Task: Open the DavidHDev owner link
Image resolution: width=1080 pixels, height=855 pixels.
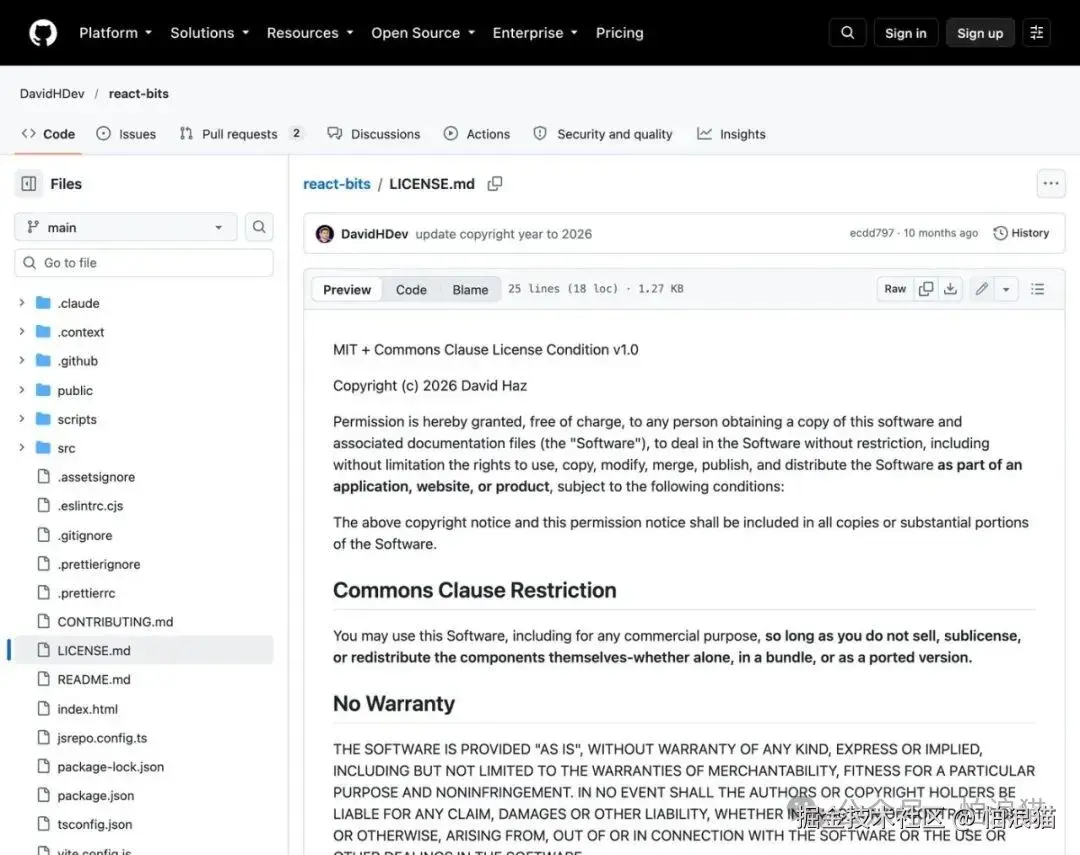Action: (x=52, y=94)
